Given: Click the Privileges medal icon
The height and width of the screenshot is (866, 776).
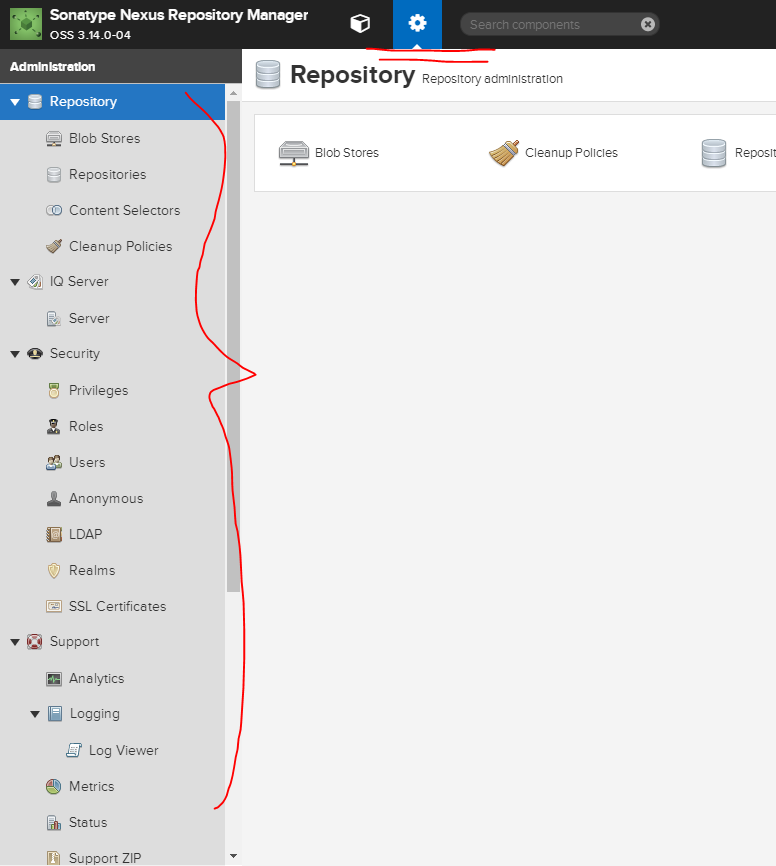Looking at the screenshot, I should 54,390.
